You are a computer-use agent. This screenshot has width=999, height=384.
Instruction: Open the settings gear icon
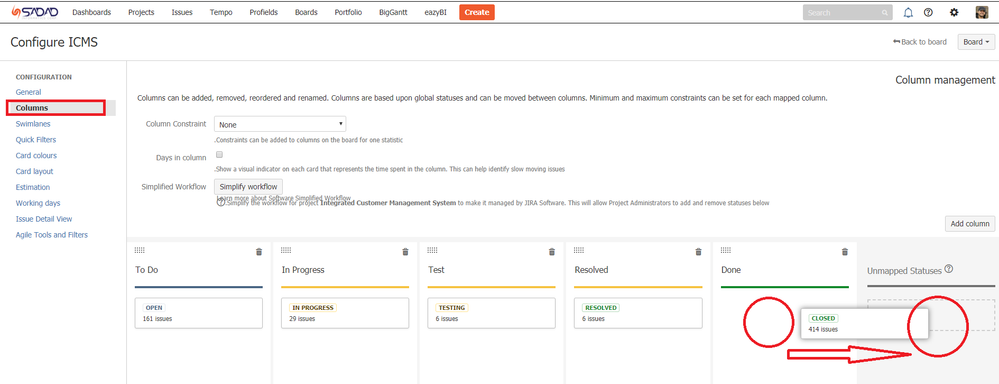(x=954, y=12)
